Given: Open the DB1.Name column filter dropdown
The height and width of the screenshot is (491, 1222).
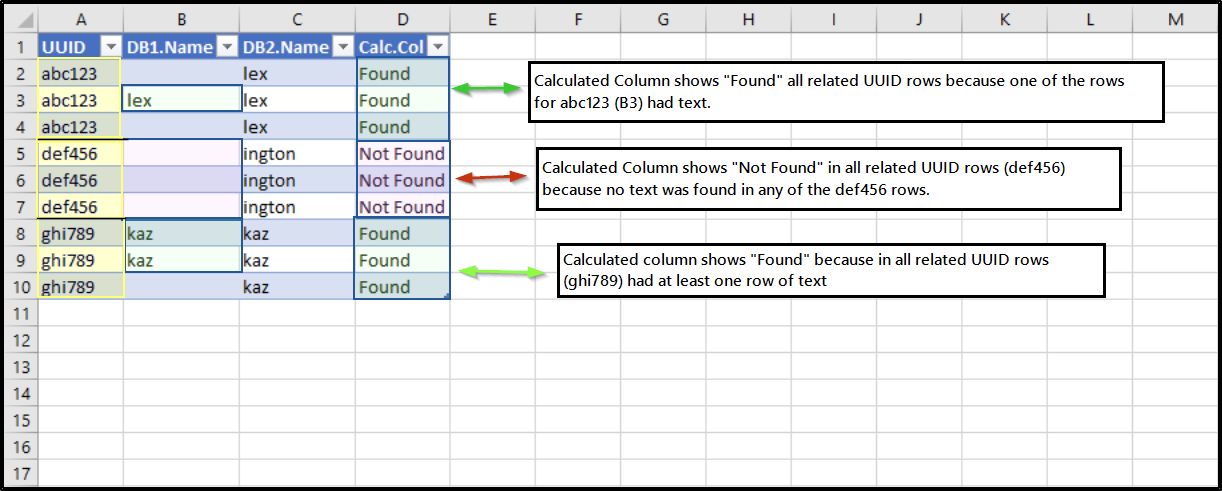Looking at the screenshot, I should point(227,47).
